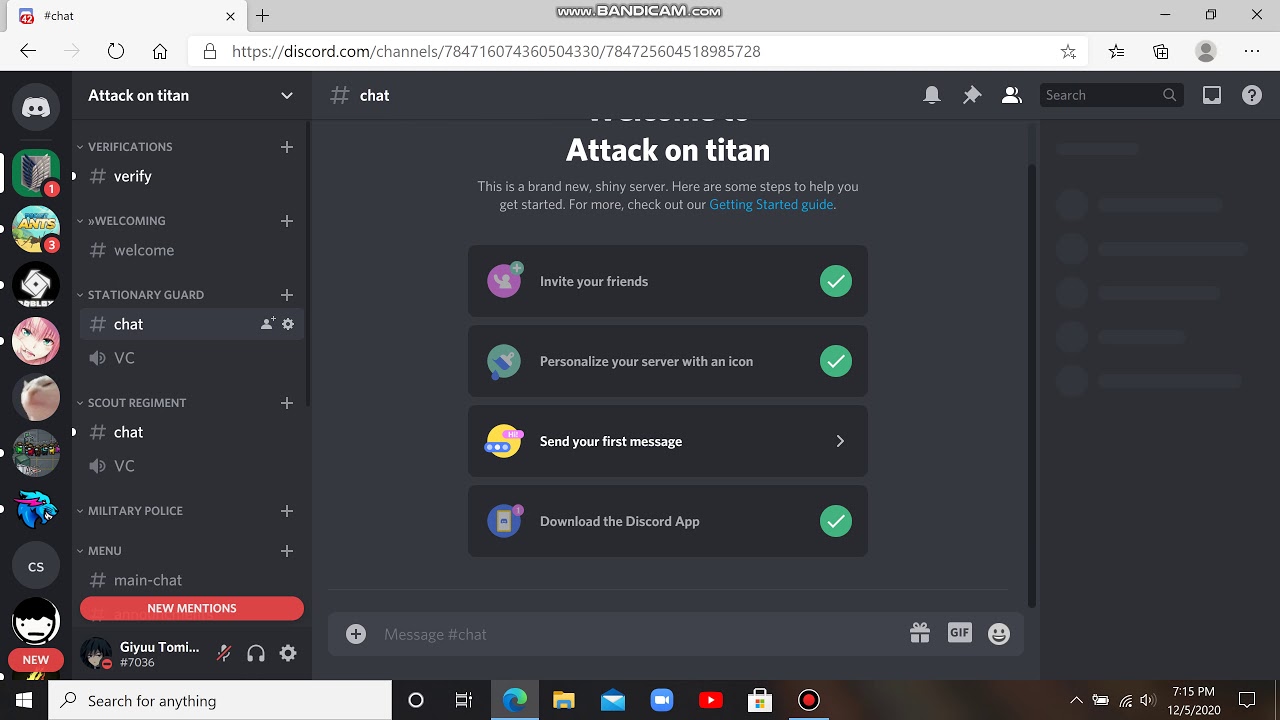
Task: Open user settings gear
Action: coord(288,653)
